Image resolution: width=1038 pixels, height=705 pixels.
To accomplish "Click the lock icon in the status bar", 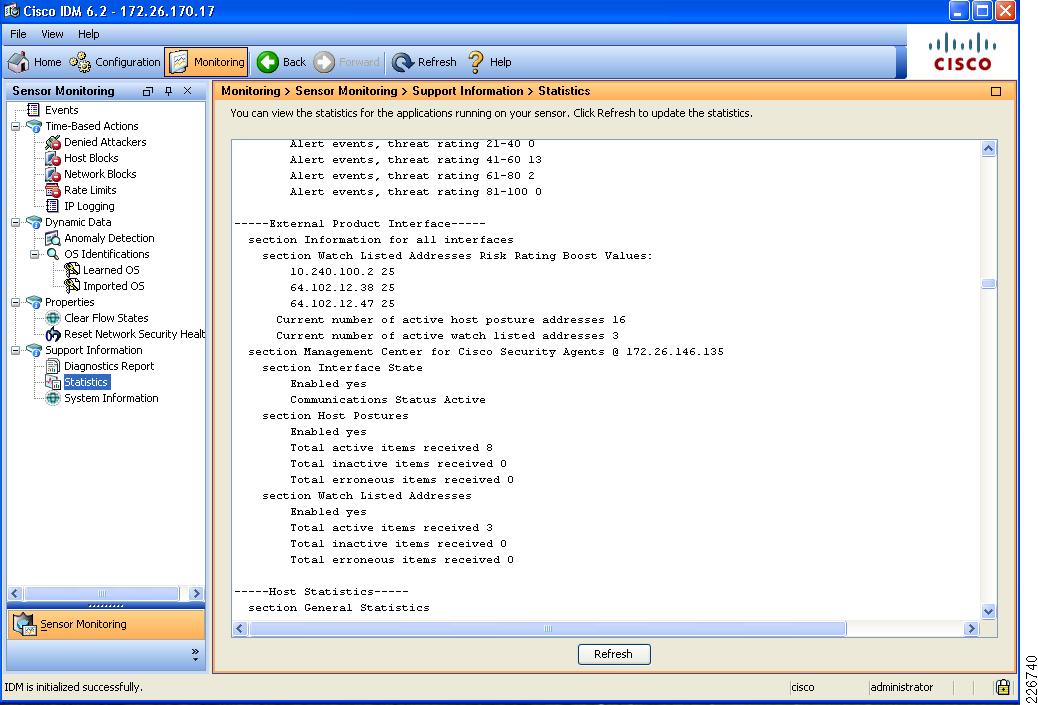I will tap(1001, 687).
